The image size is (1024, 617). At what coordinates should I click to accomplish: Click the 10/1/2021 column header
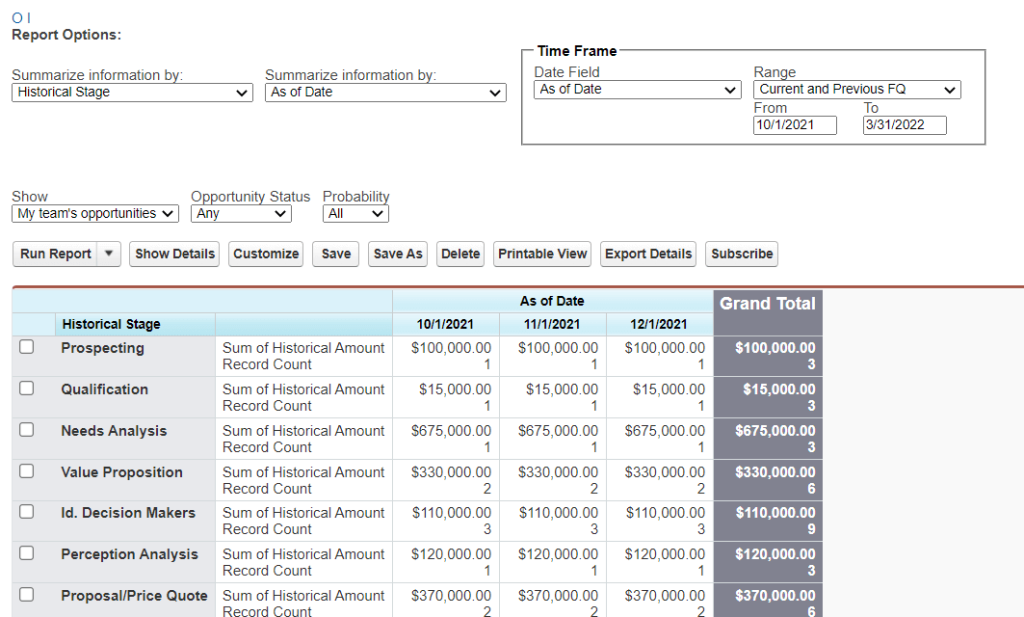445,324
